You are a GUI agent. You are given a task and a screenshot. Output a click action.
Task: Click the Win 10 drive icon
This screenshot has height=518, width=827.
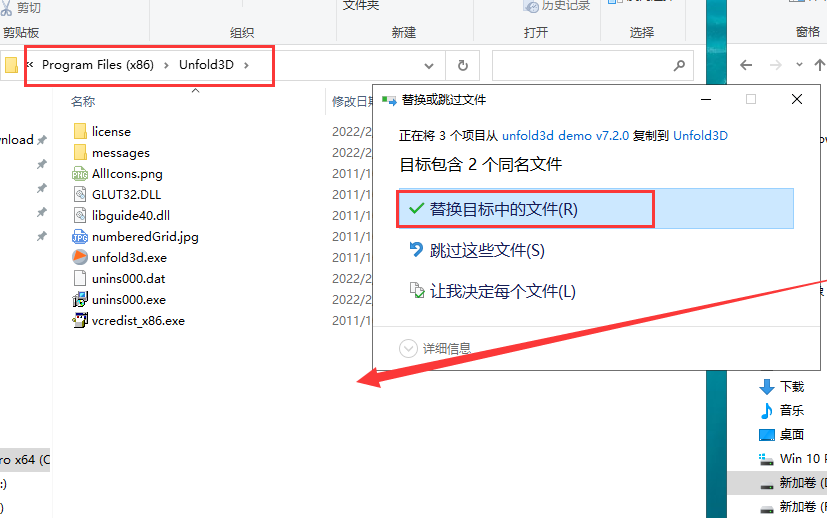766,459
